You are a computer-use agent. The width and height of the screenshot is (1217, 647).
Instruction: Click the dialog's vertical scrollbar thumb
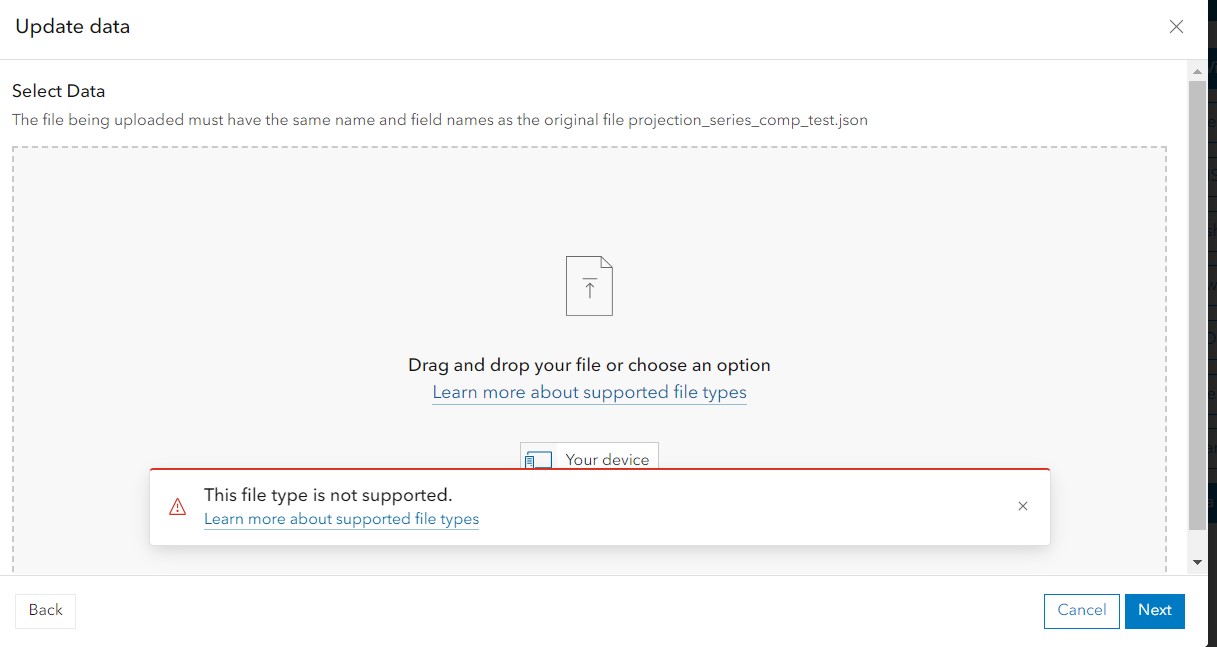[x=1196, y=300]
